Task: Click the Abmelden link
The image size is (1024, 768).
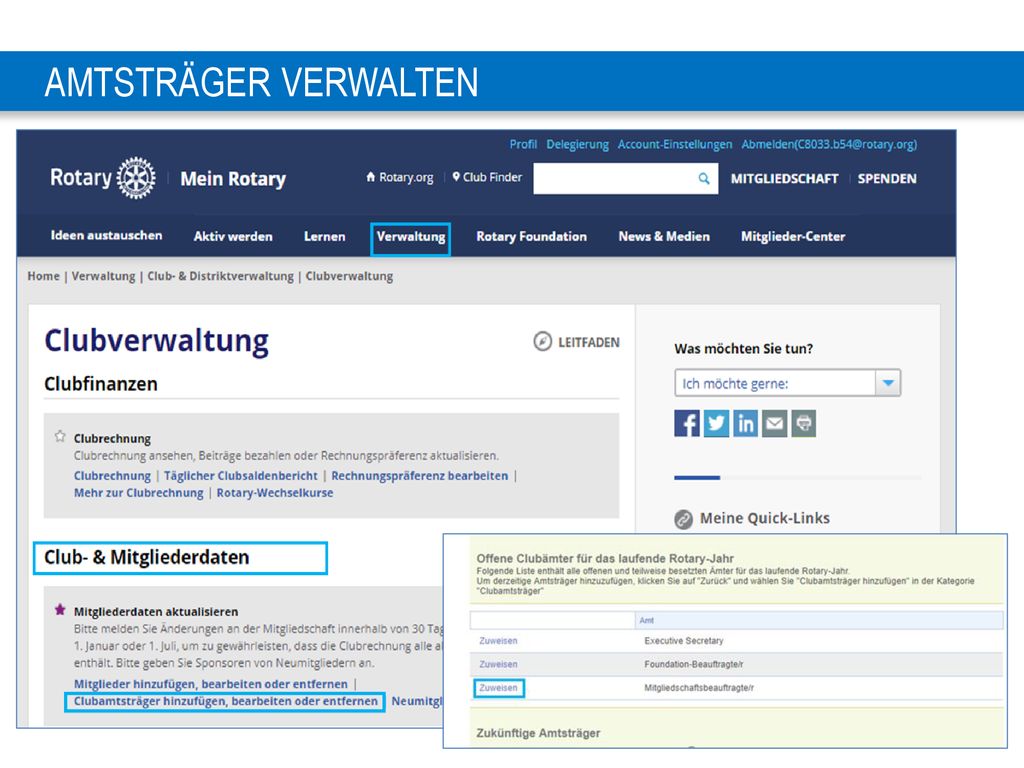Action: pyautogui.click(x=829, y=144)
